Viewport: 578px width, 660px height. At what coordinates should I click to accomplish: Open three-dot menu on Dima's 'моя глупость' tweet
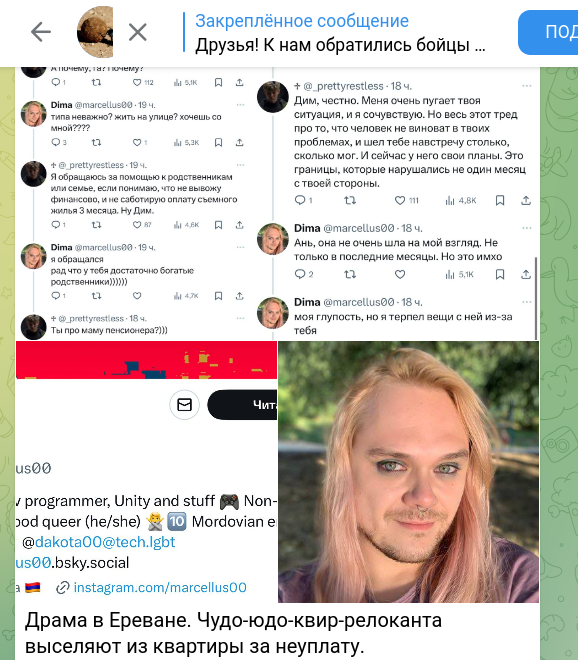coord(527,302)
